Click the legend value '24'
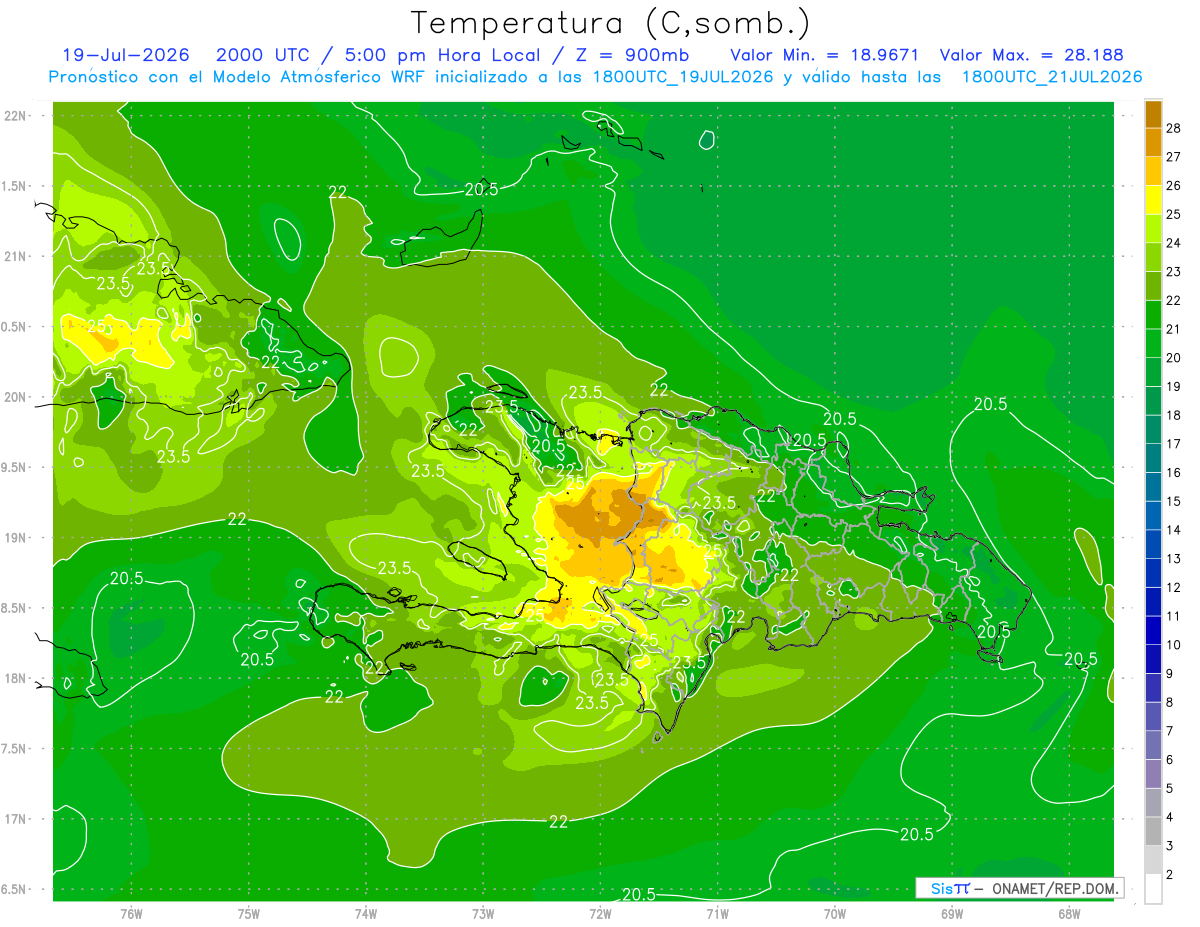This screenshot has height=927, width=1200. point(1174,243)
